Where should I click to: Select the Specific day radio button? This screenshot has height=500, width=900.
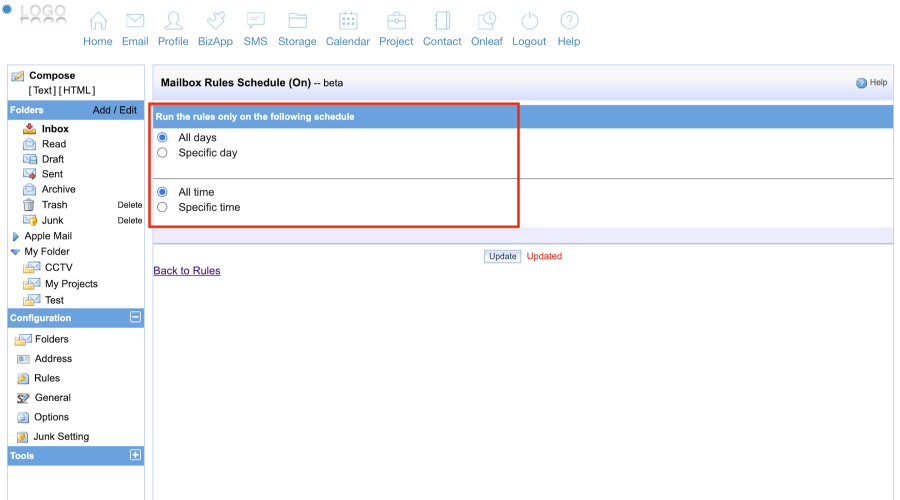163,153
